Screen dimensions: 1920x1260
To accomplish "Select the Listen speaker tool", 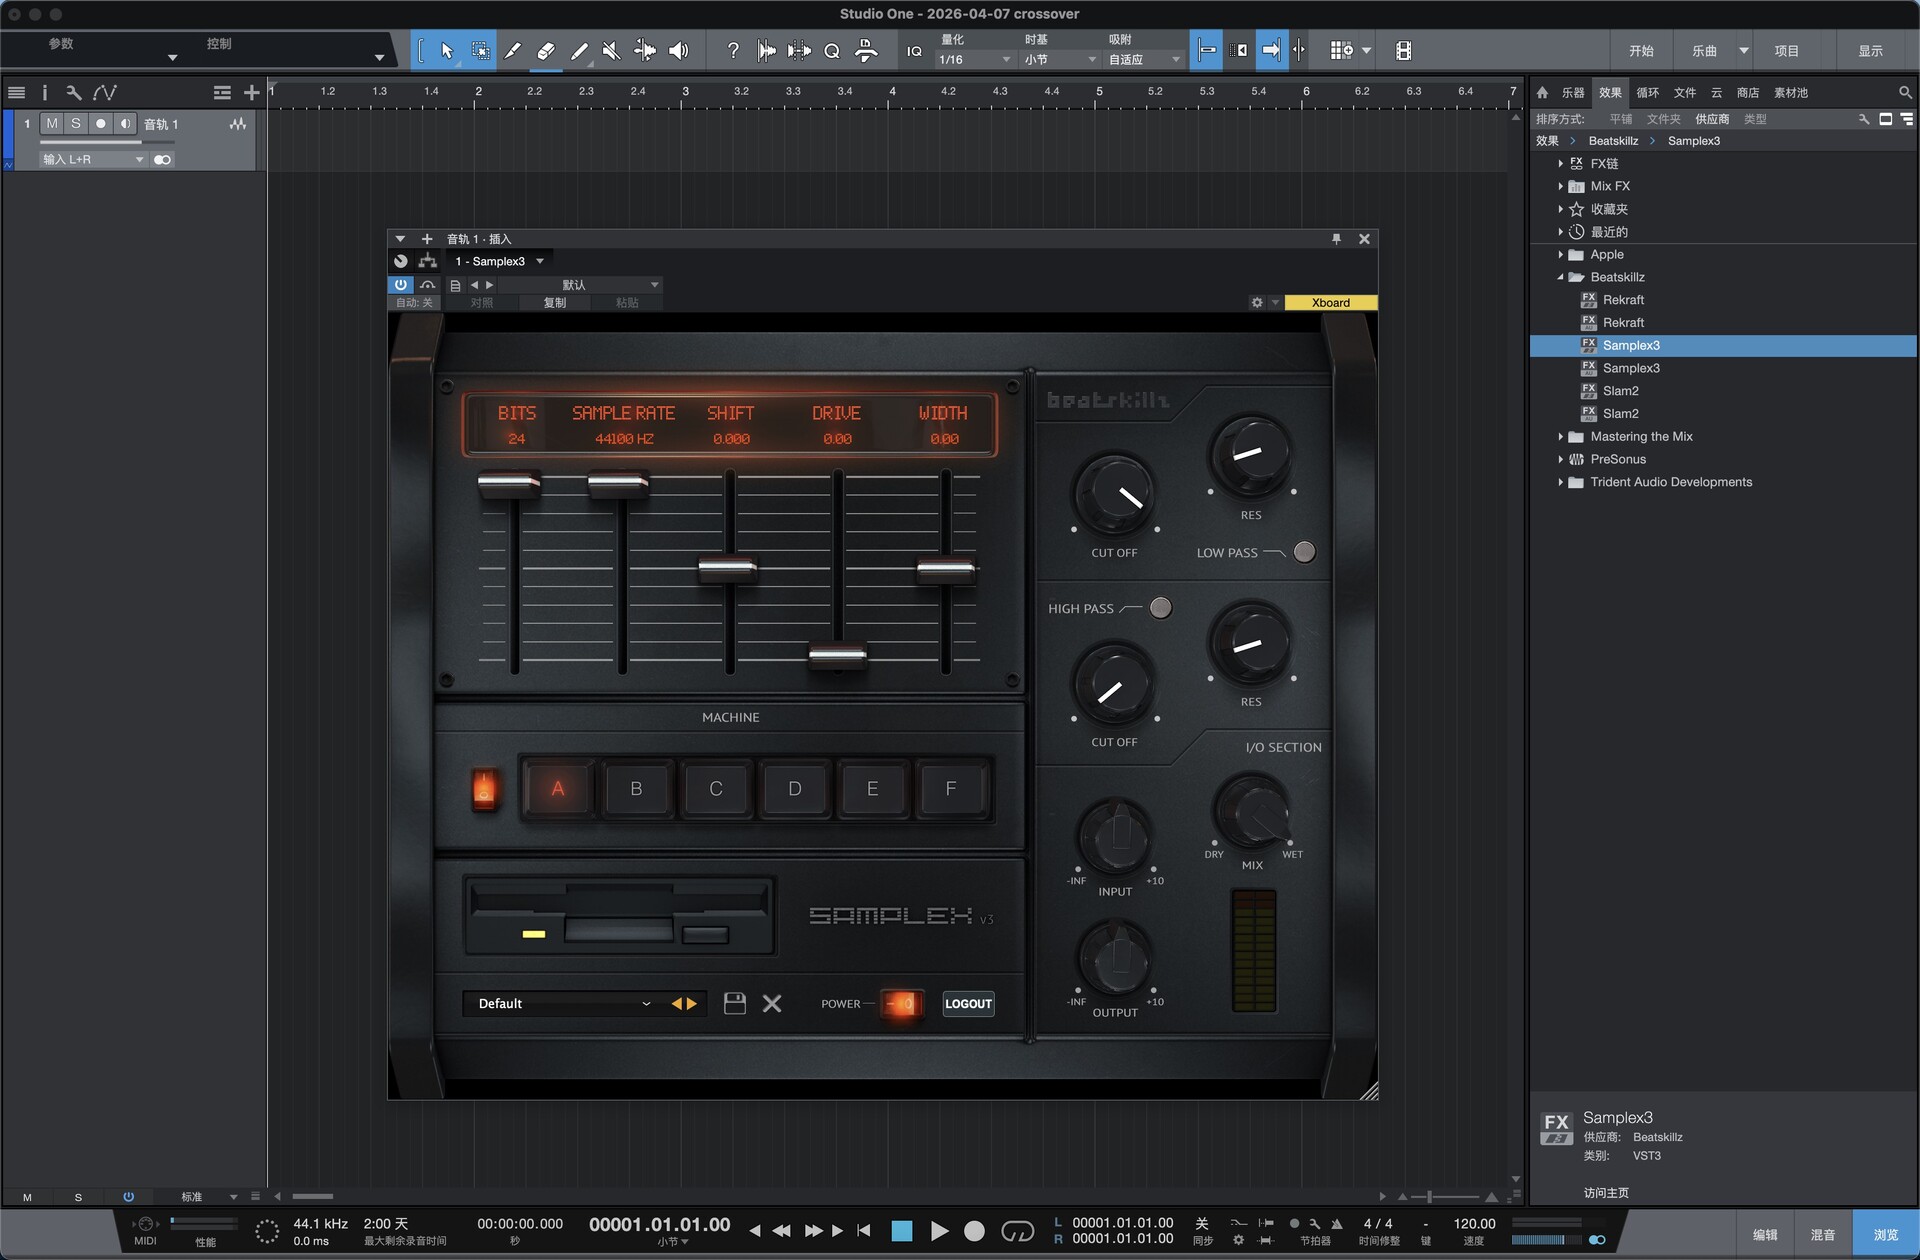I will (x=678, y=51).
